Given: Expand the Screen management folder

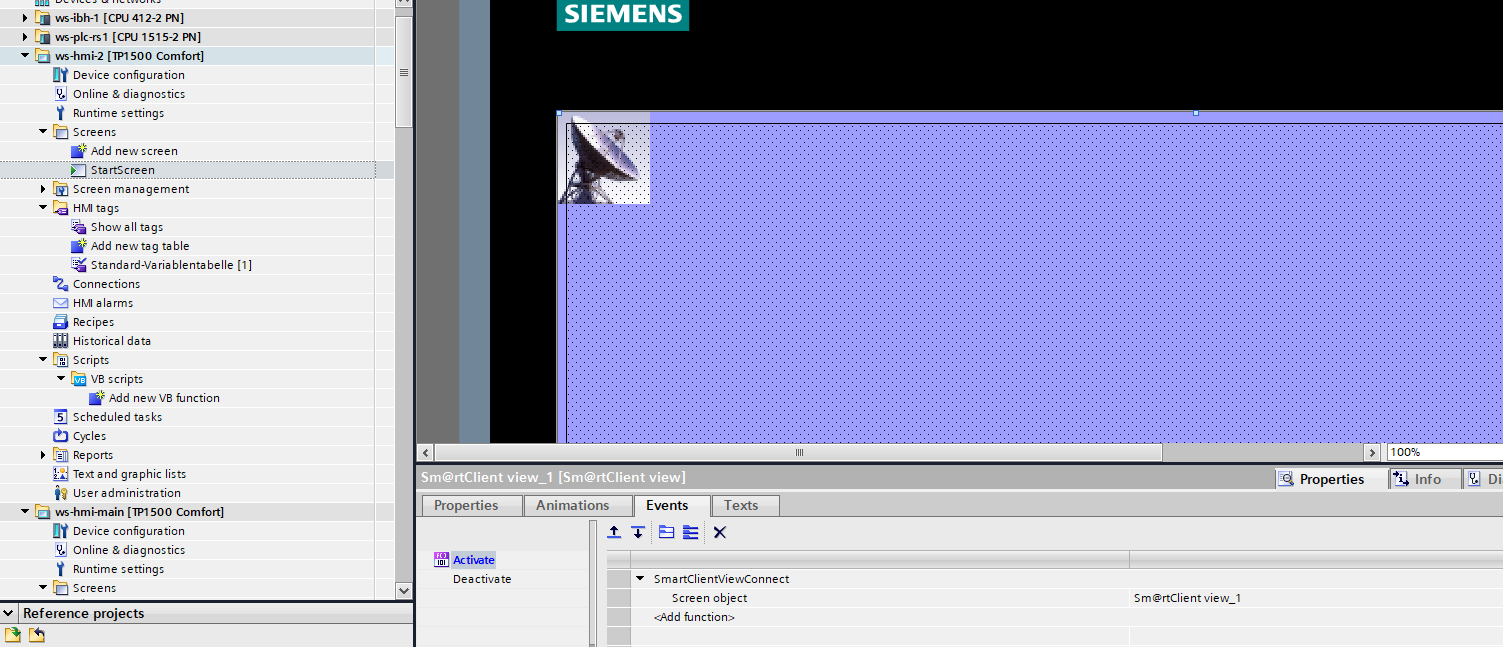Looking at the screenshot, I should click(43, 189).
